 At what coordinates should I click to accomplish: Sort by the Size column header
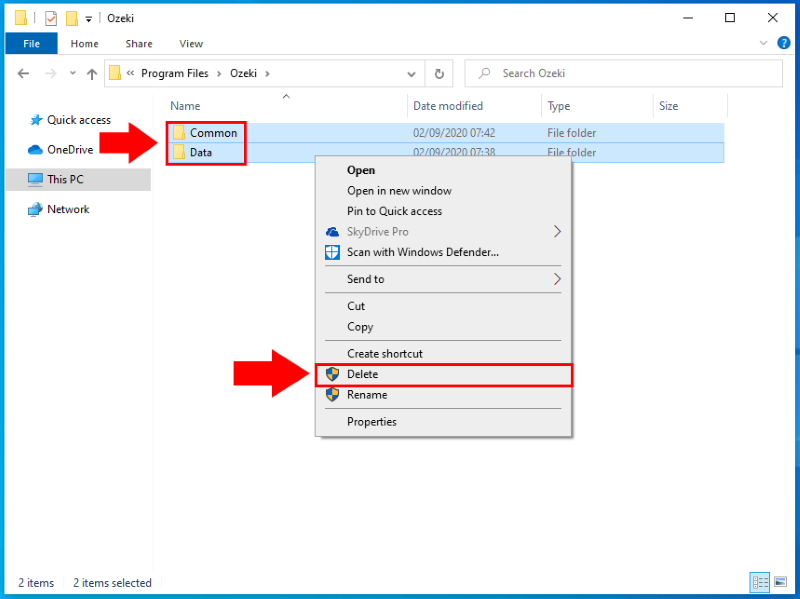(668, 106)
